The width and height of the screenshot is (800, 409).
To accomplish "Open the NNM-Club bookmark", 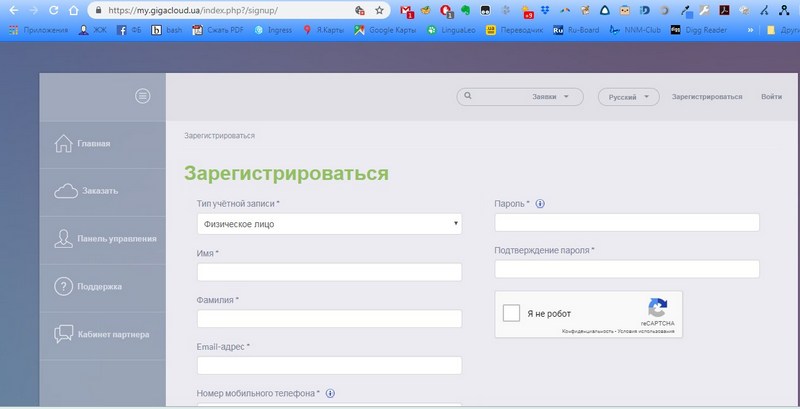I will 635,30.
